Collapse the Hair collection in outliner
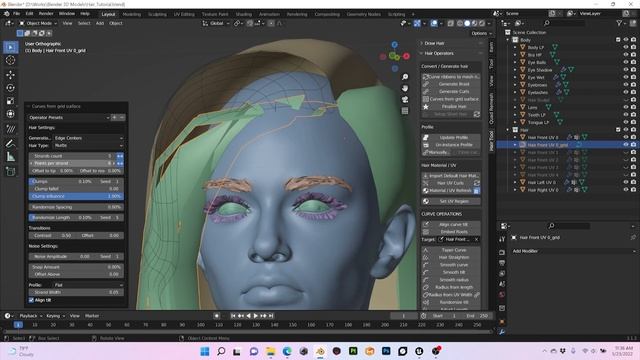The width and height of the screenshot is (640, 360). click(508, 130)
